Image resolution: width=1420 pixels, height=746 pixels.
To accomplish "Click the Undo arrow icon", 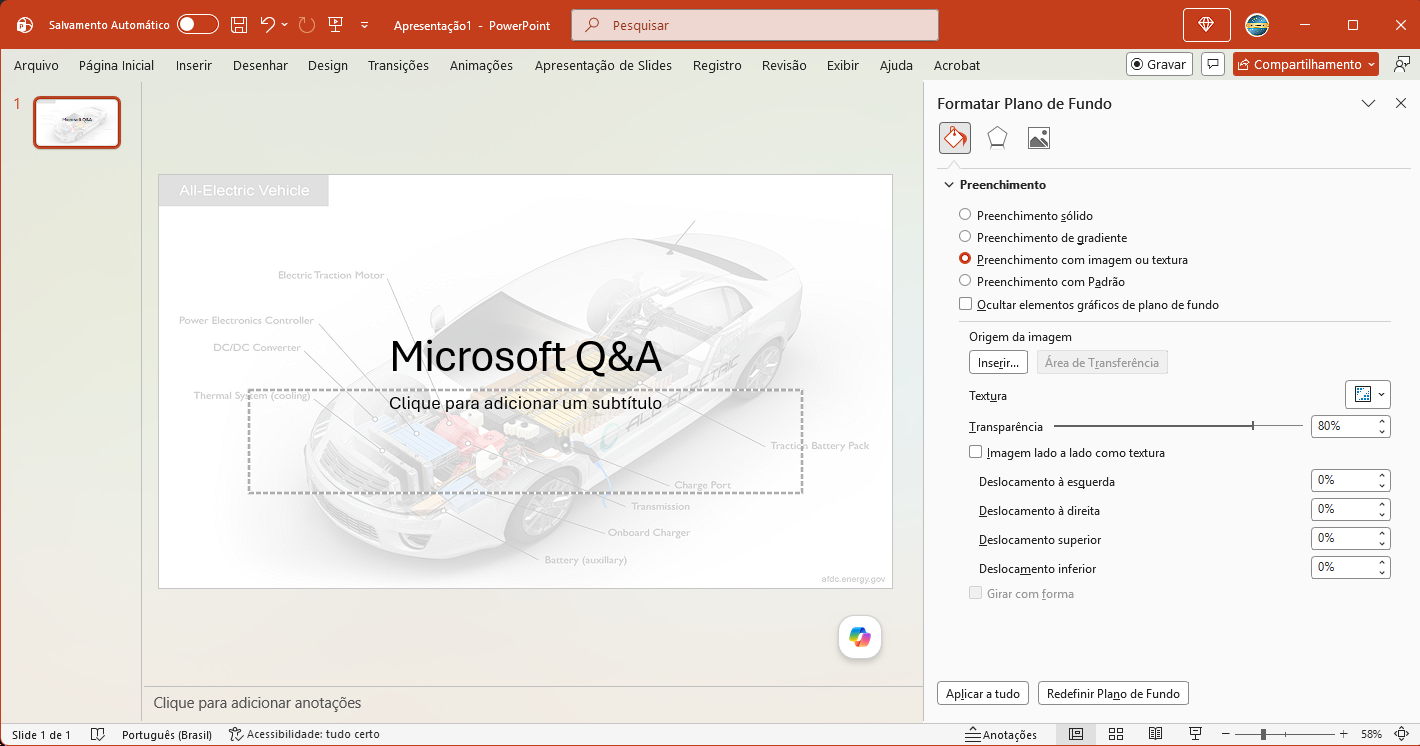I will tap(267, 25).
